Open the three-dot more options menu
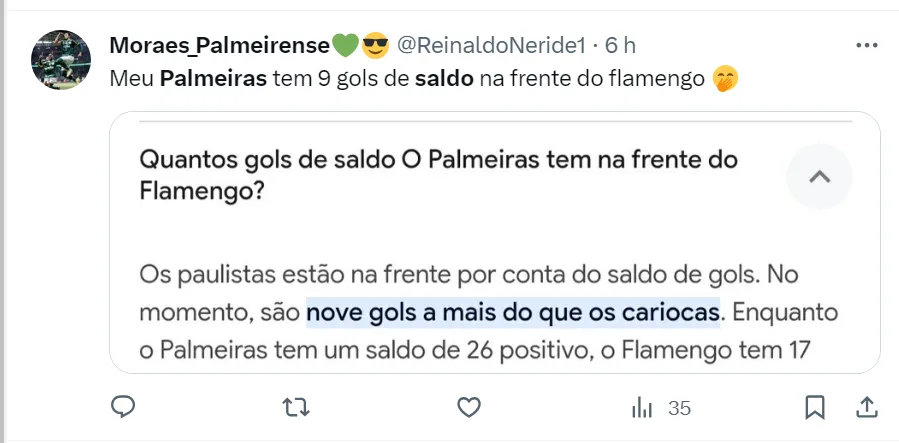 866,45
